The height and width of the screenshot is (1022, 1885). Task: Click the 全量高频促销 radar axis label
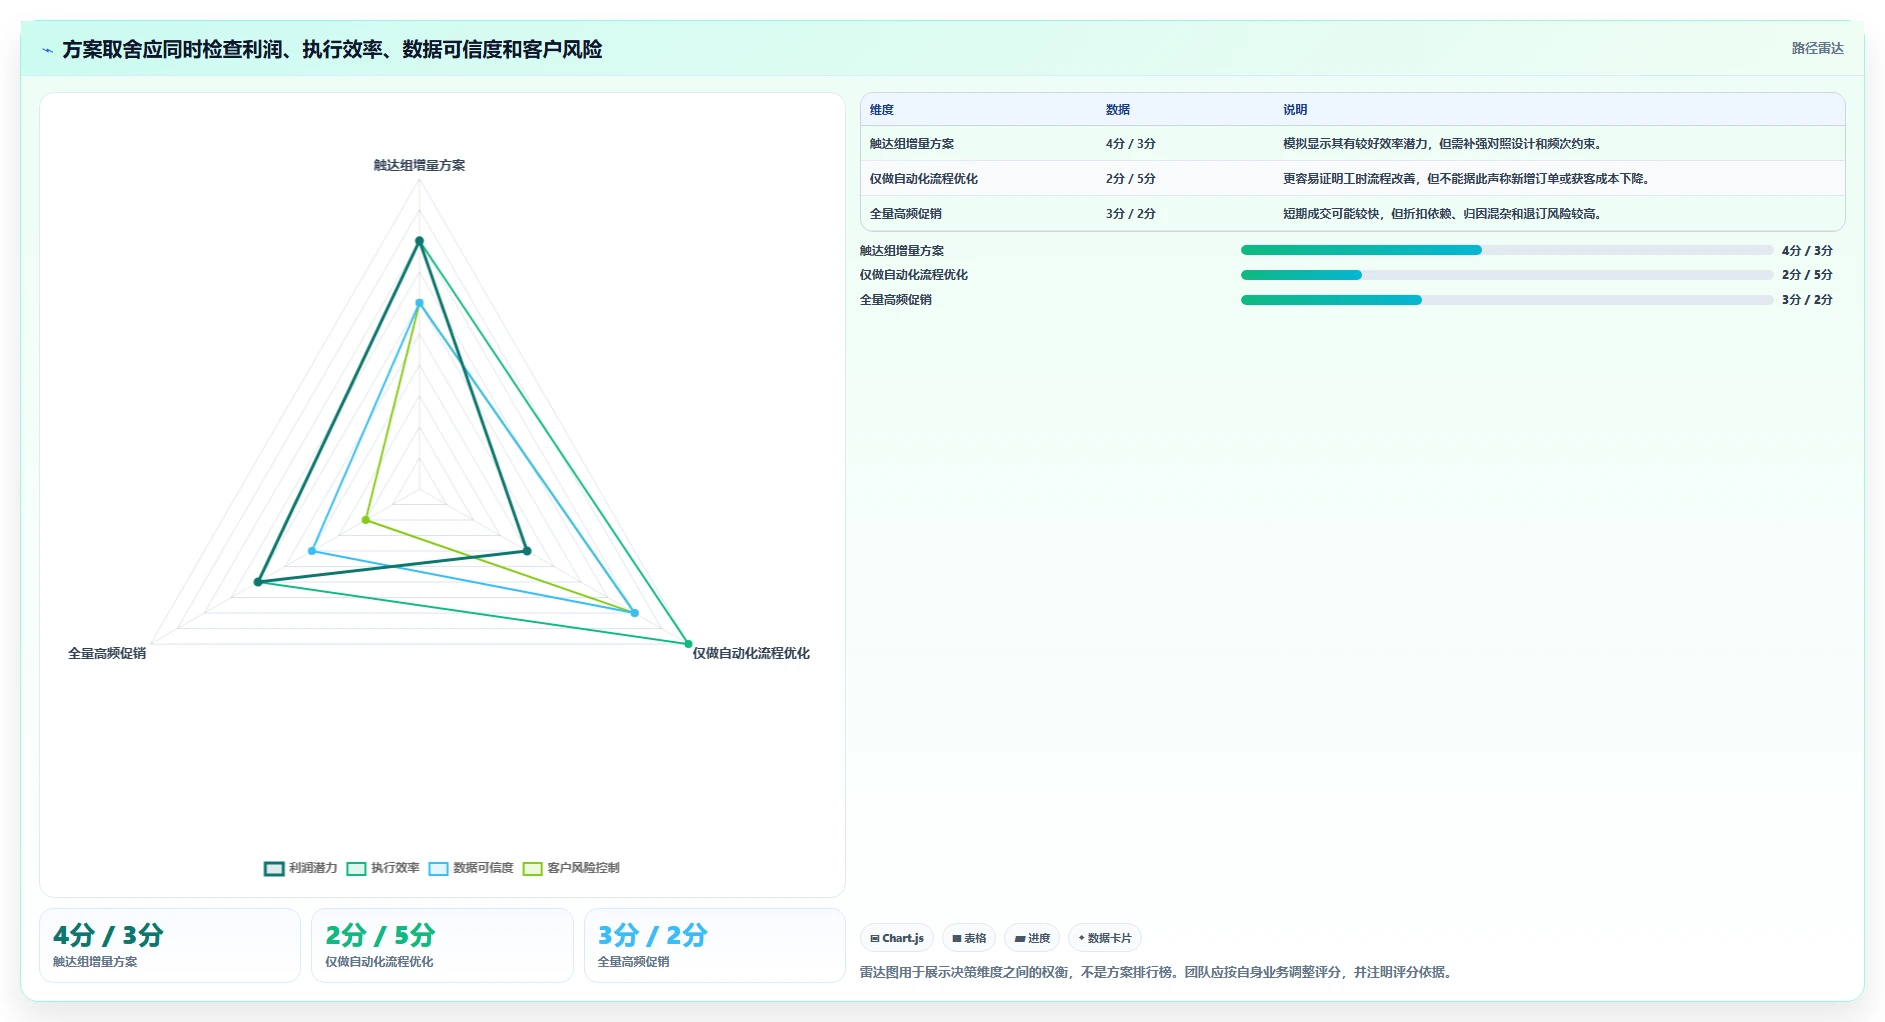107,653
